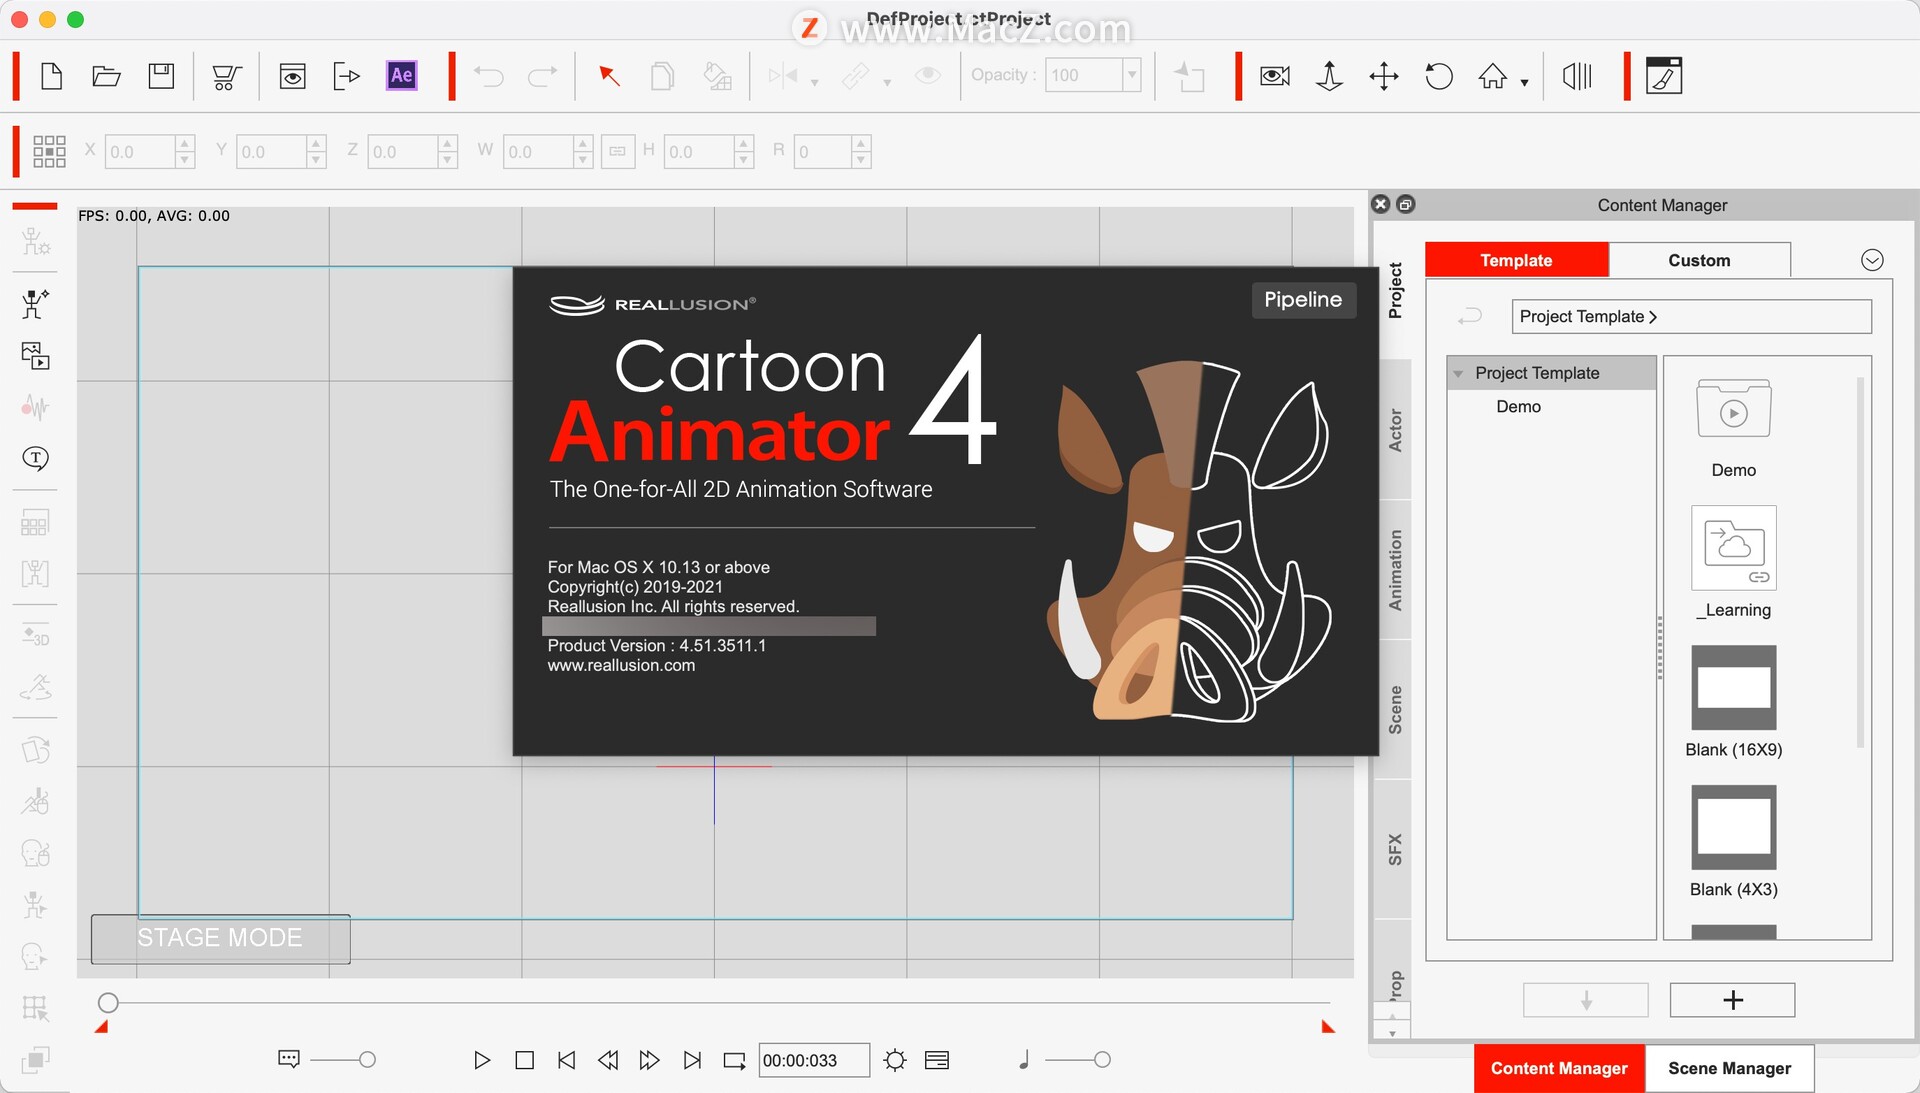The image size is (1920, 1093).
Task: Click the camera view toolbar icon
Action: (1273, 75)
